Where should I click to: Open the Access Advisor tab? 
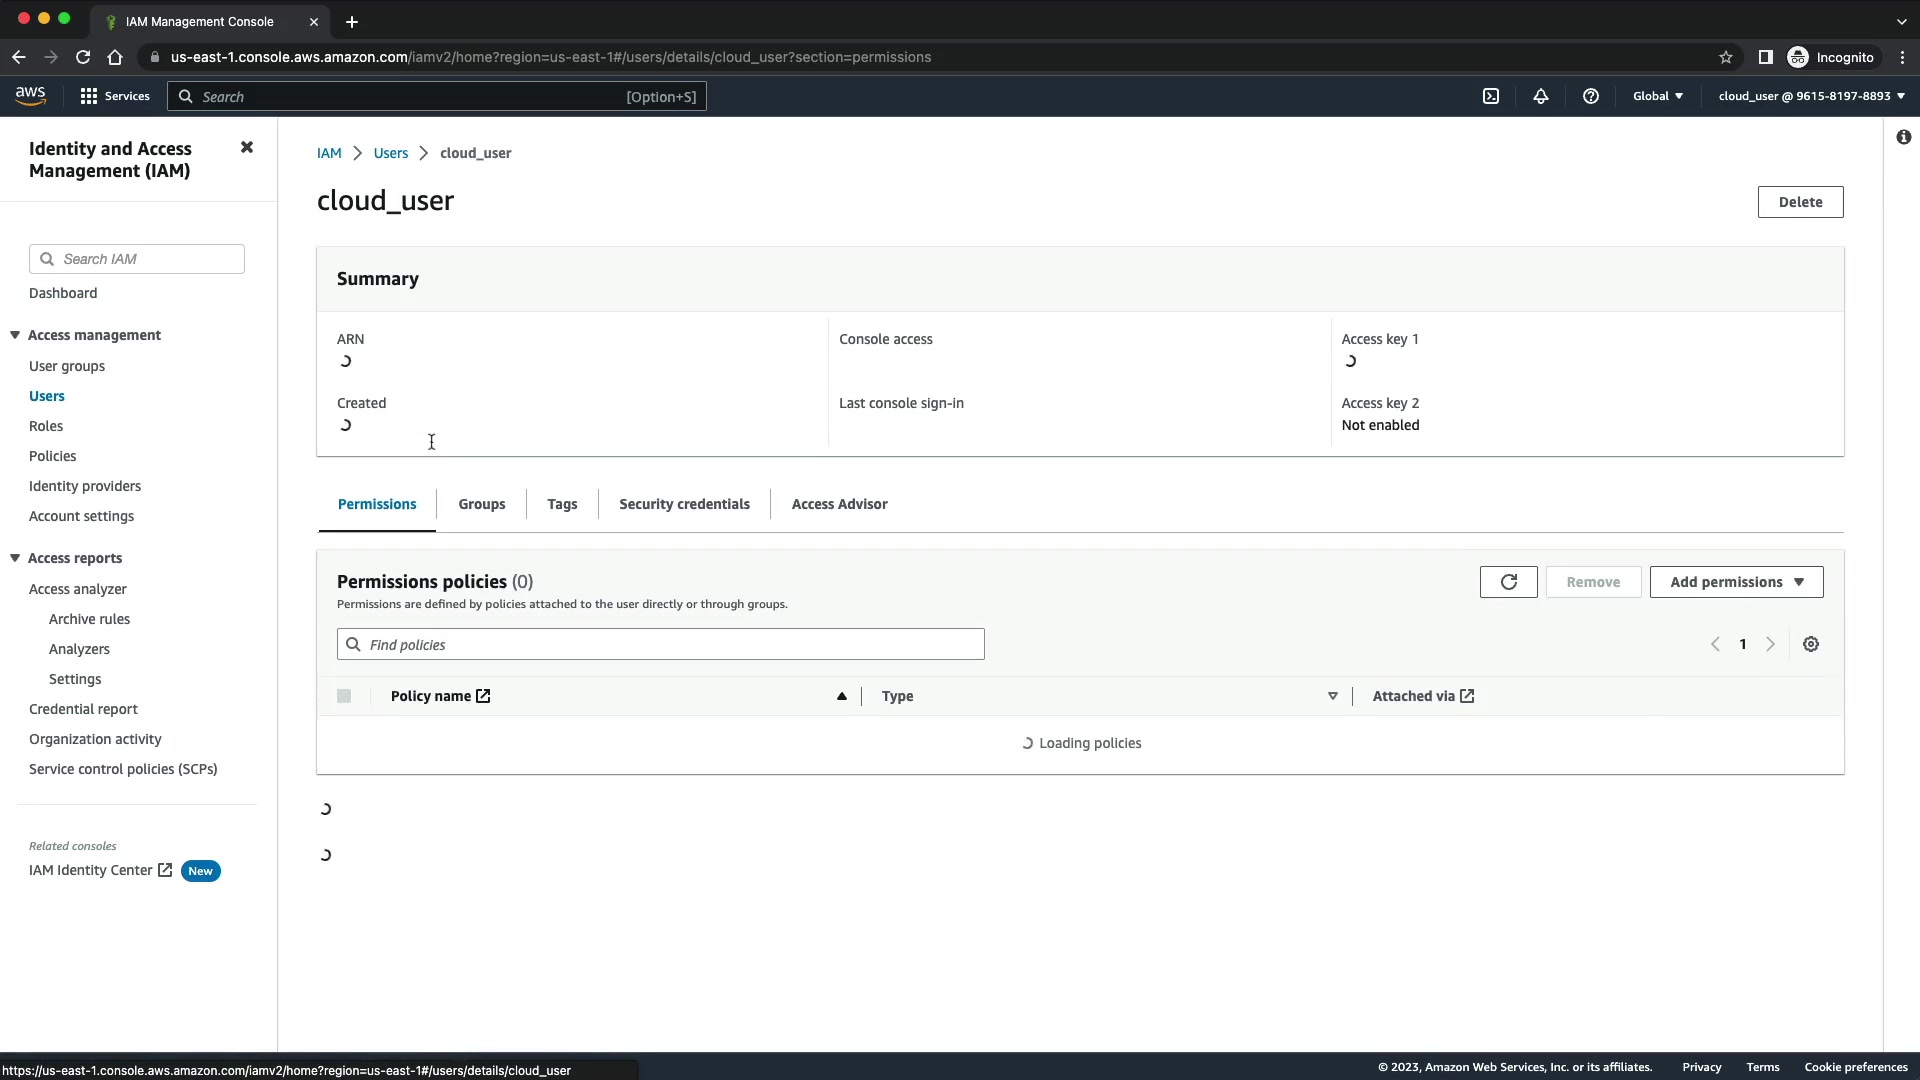[x=839, y=504]
